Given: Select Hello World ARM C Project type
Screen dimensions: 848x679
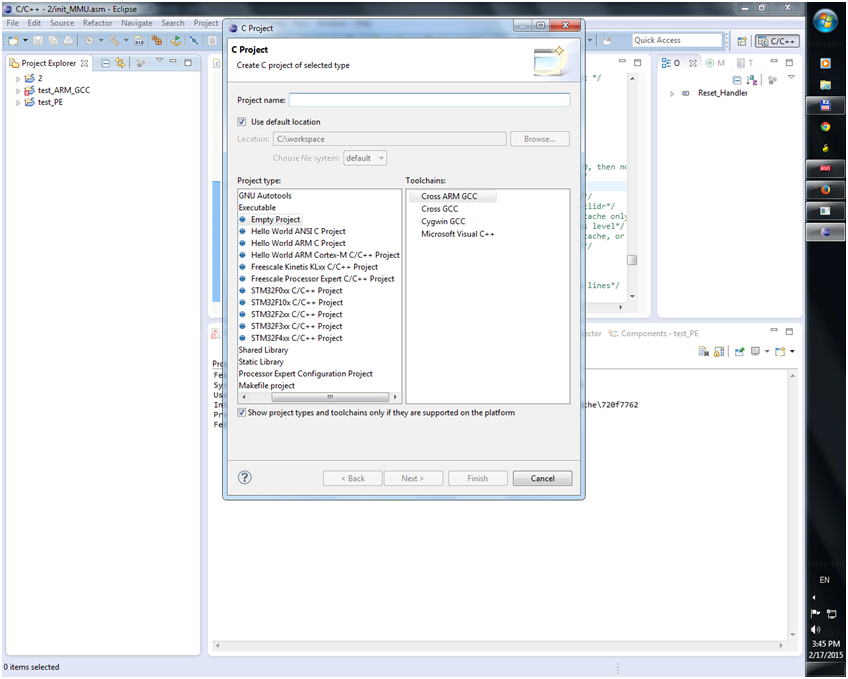Looking at the screenshot, I should [298, 243].
